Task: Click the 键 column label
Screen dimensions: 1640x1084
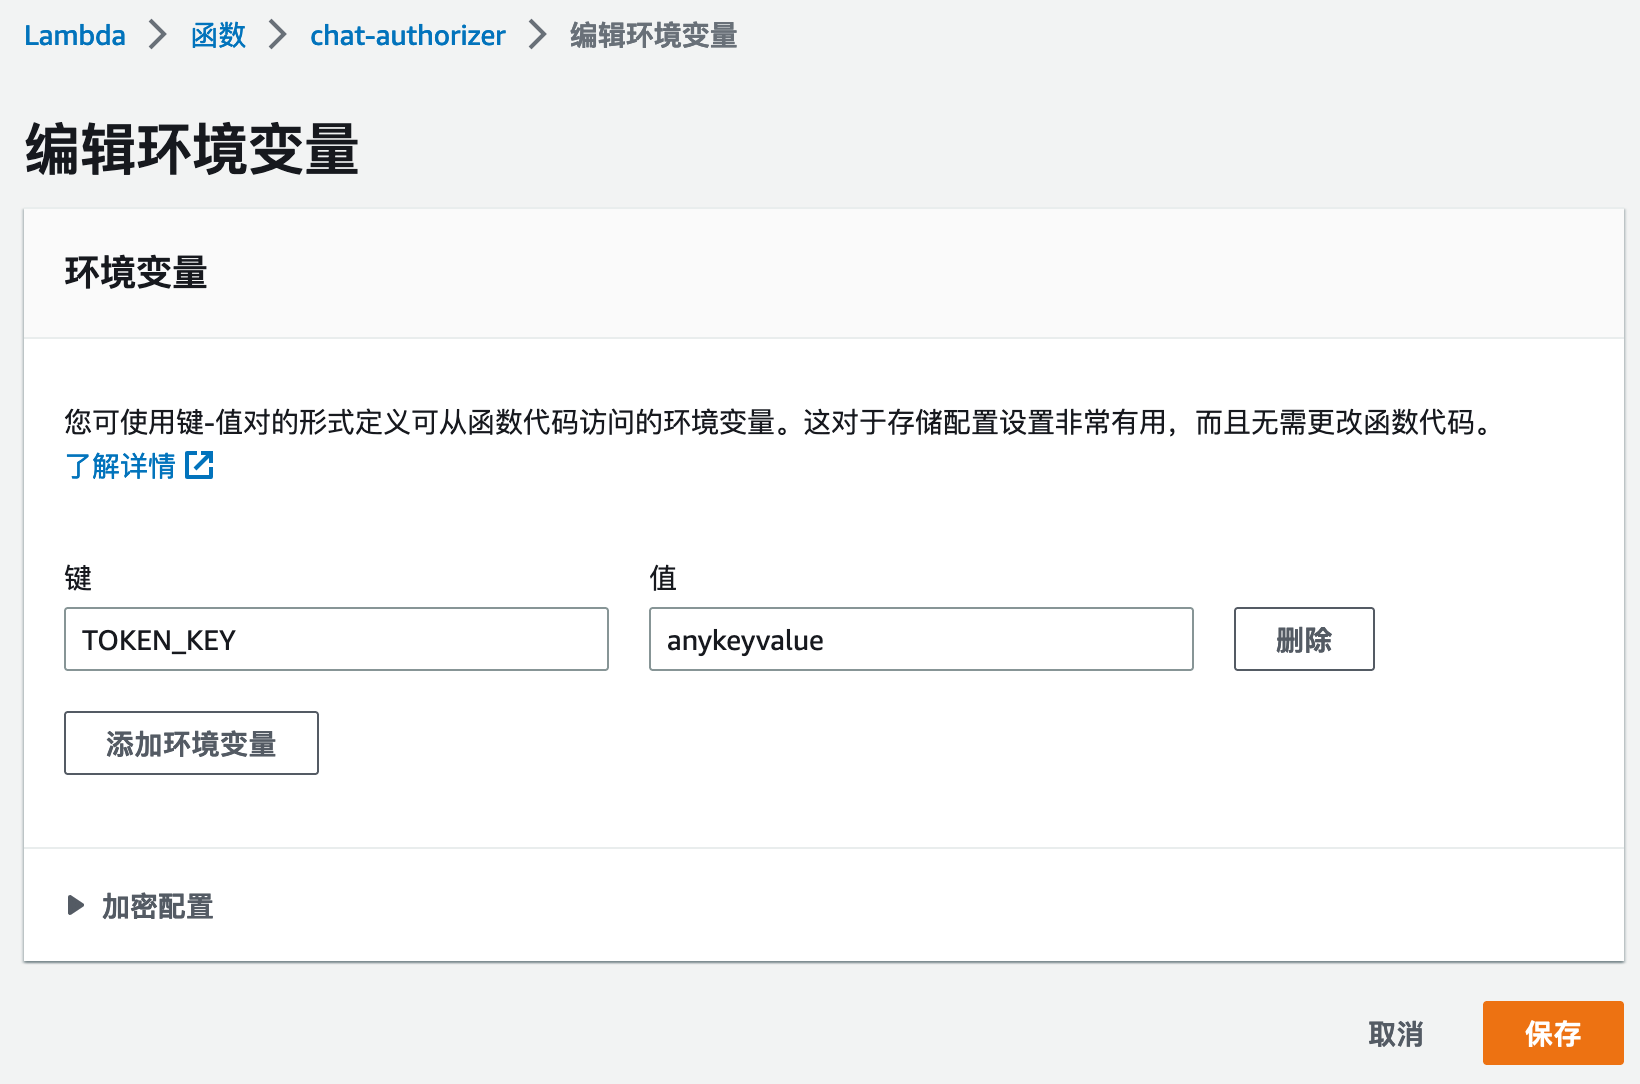Action: 78,578
